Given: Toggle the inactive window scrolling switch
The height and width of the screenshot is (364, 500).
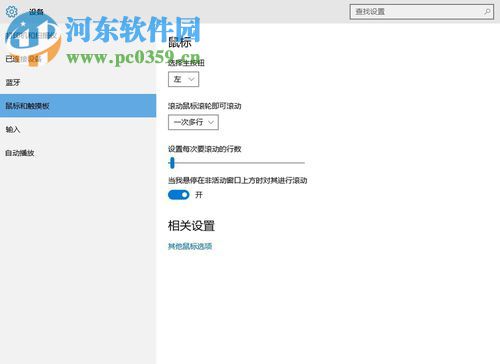Looking at the screenshot, I should coord(179,195).
